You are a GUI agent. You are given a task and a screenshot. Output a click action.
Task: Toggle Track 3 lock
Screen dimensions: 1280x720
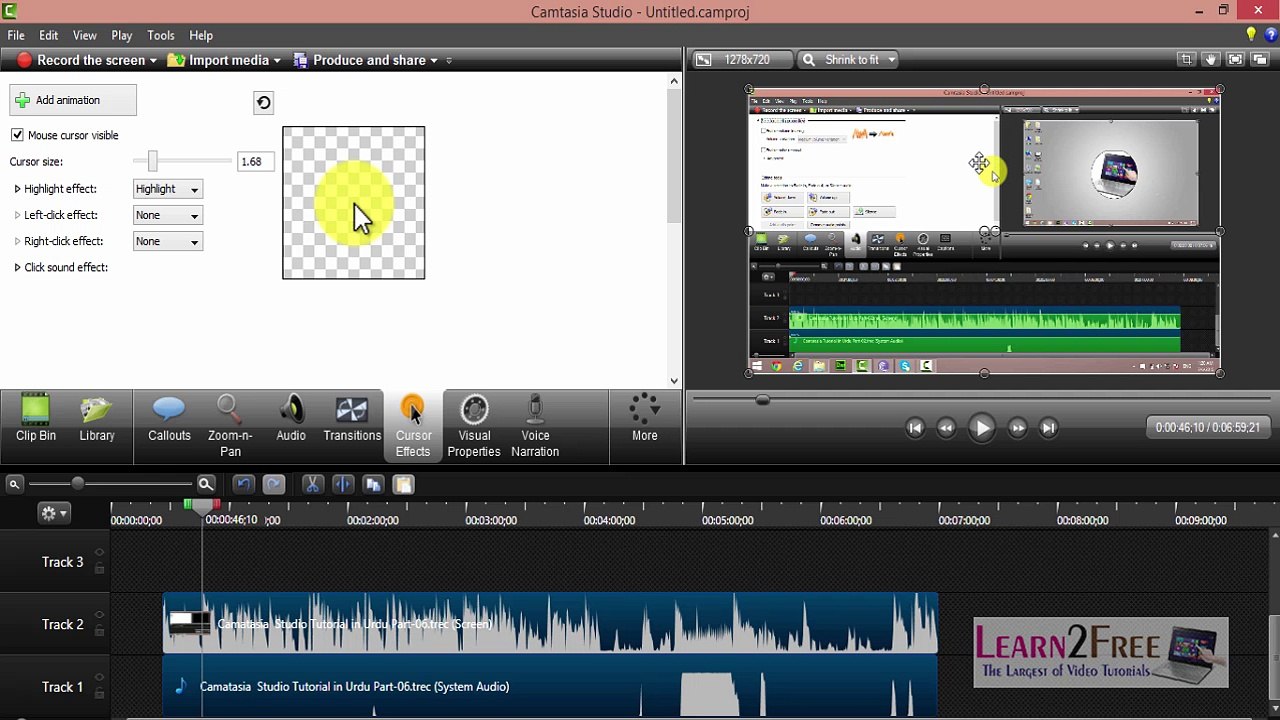click(x=99, y=569)
